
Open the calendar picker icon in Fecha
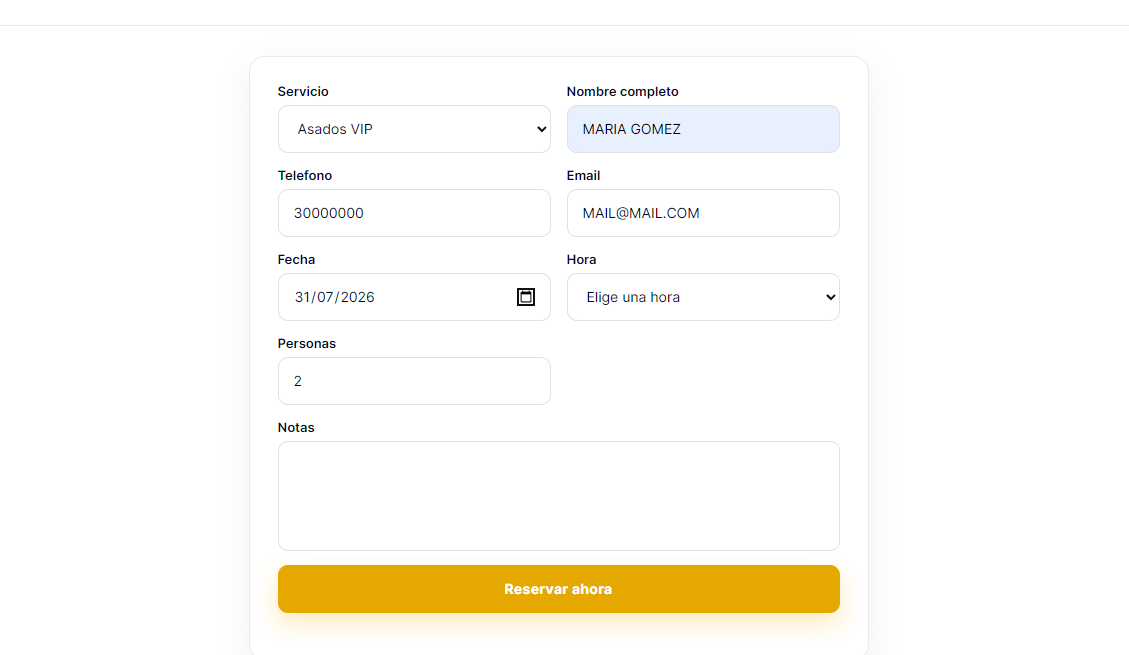(x=526, y=297)
